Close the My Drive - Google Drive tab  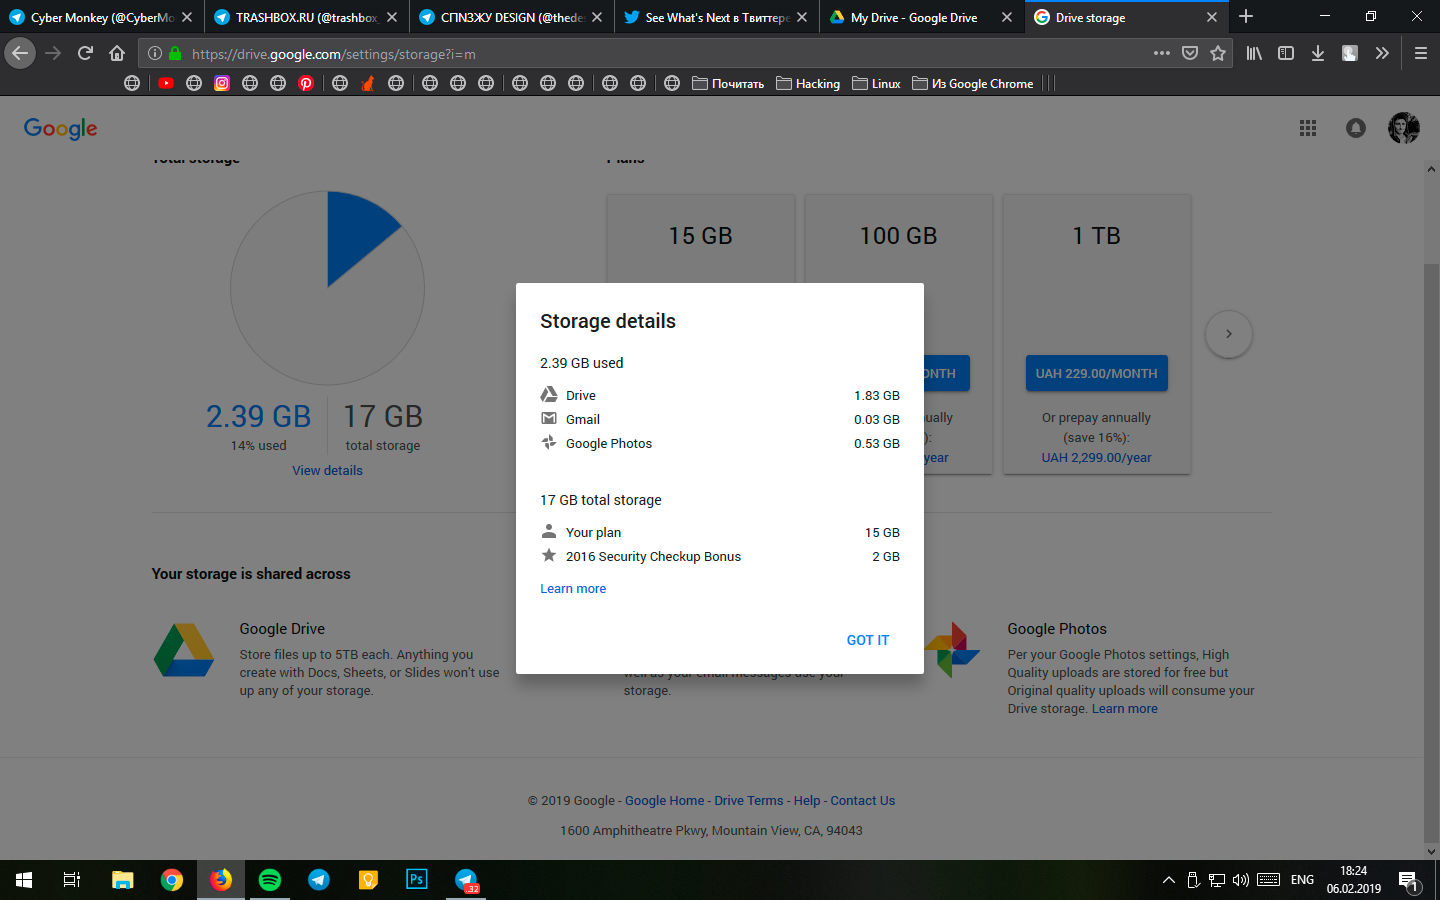coord(1007,17)
